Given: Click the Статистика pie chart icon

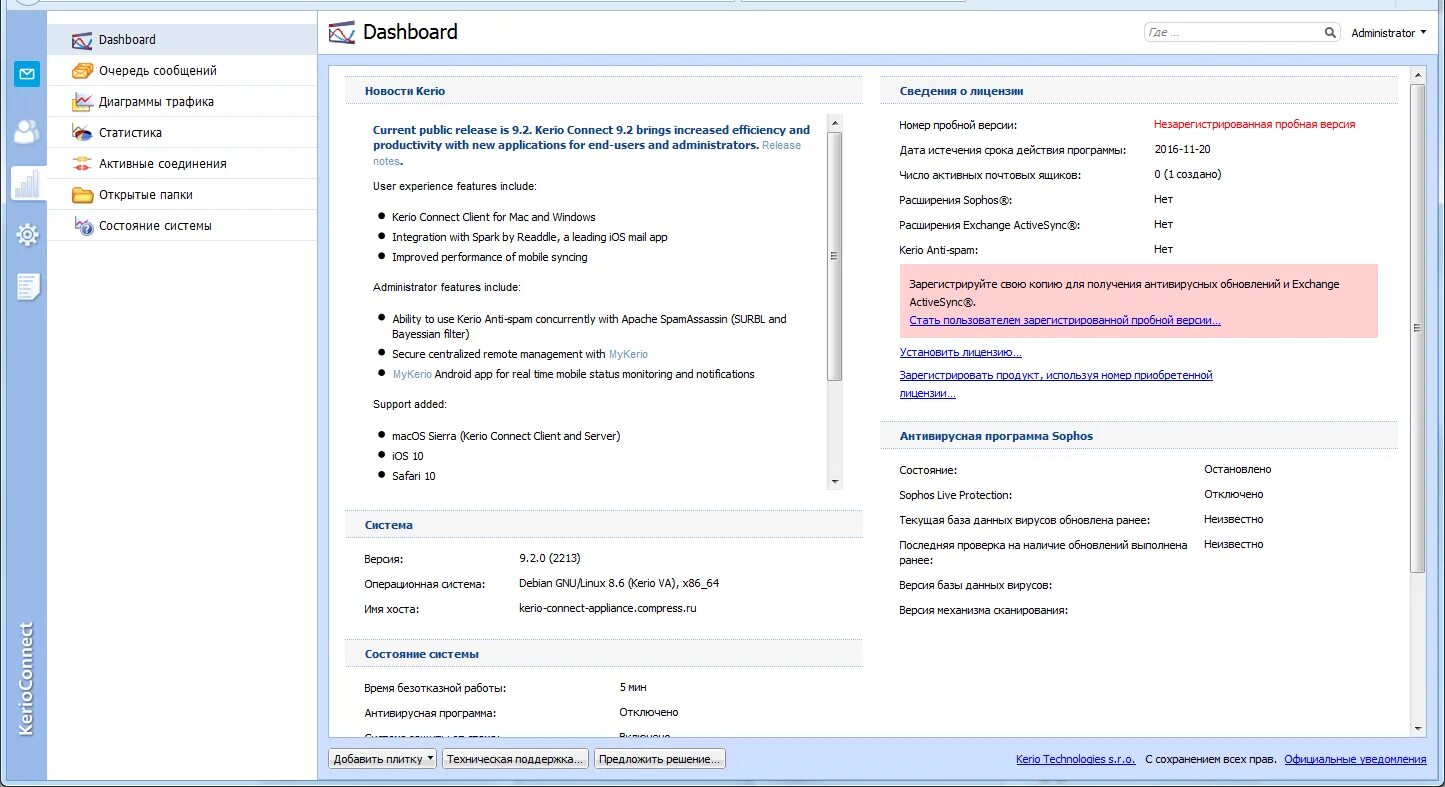Looking at the screenshot, I should click(x=82, y=133).
